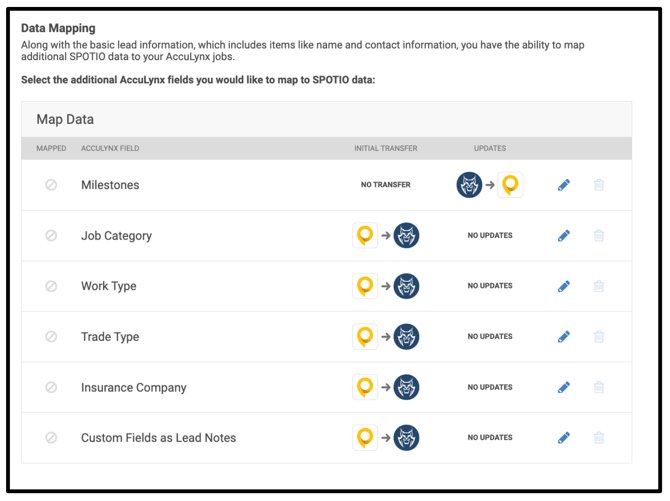Delete the Work Type mapping trash icon
The image size is (670, 501).
599,286
